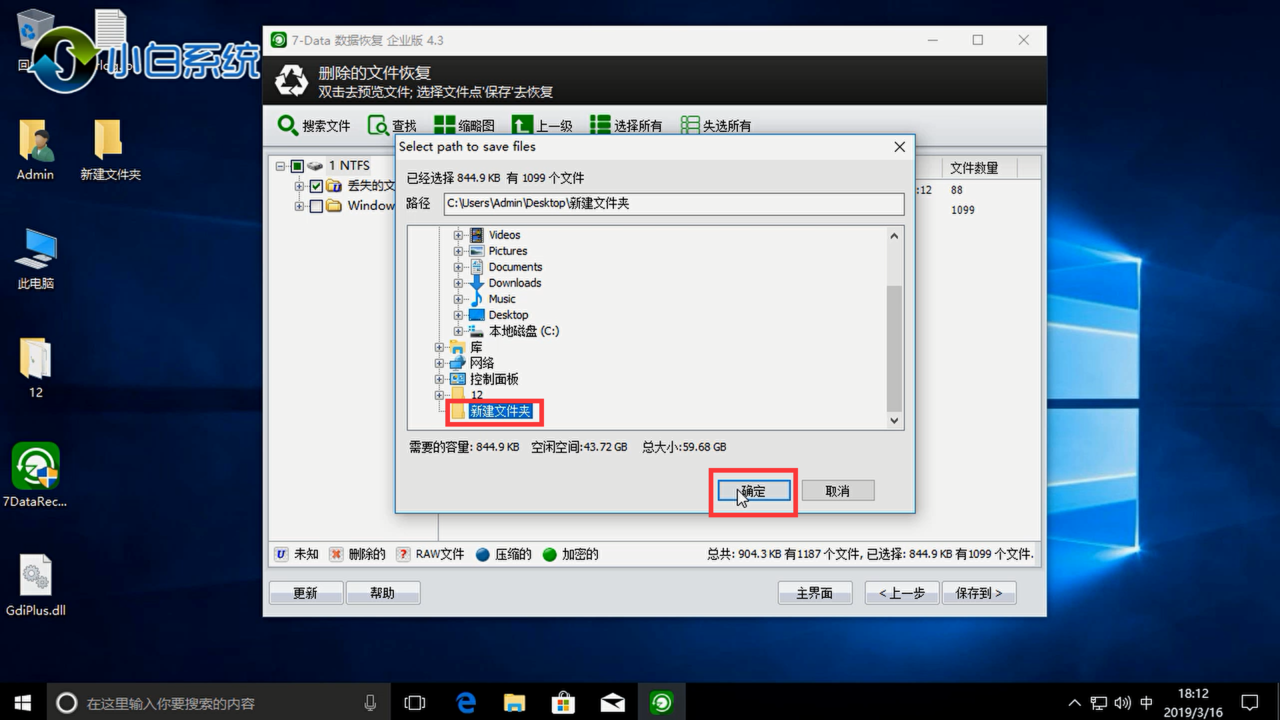Go up one level with 上一级

pyautogui.click(x=542, y=126)
